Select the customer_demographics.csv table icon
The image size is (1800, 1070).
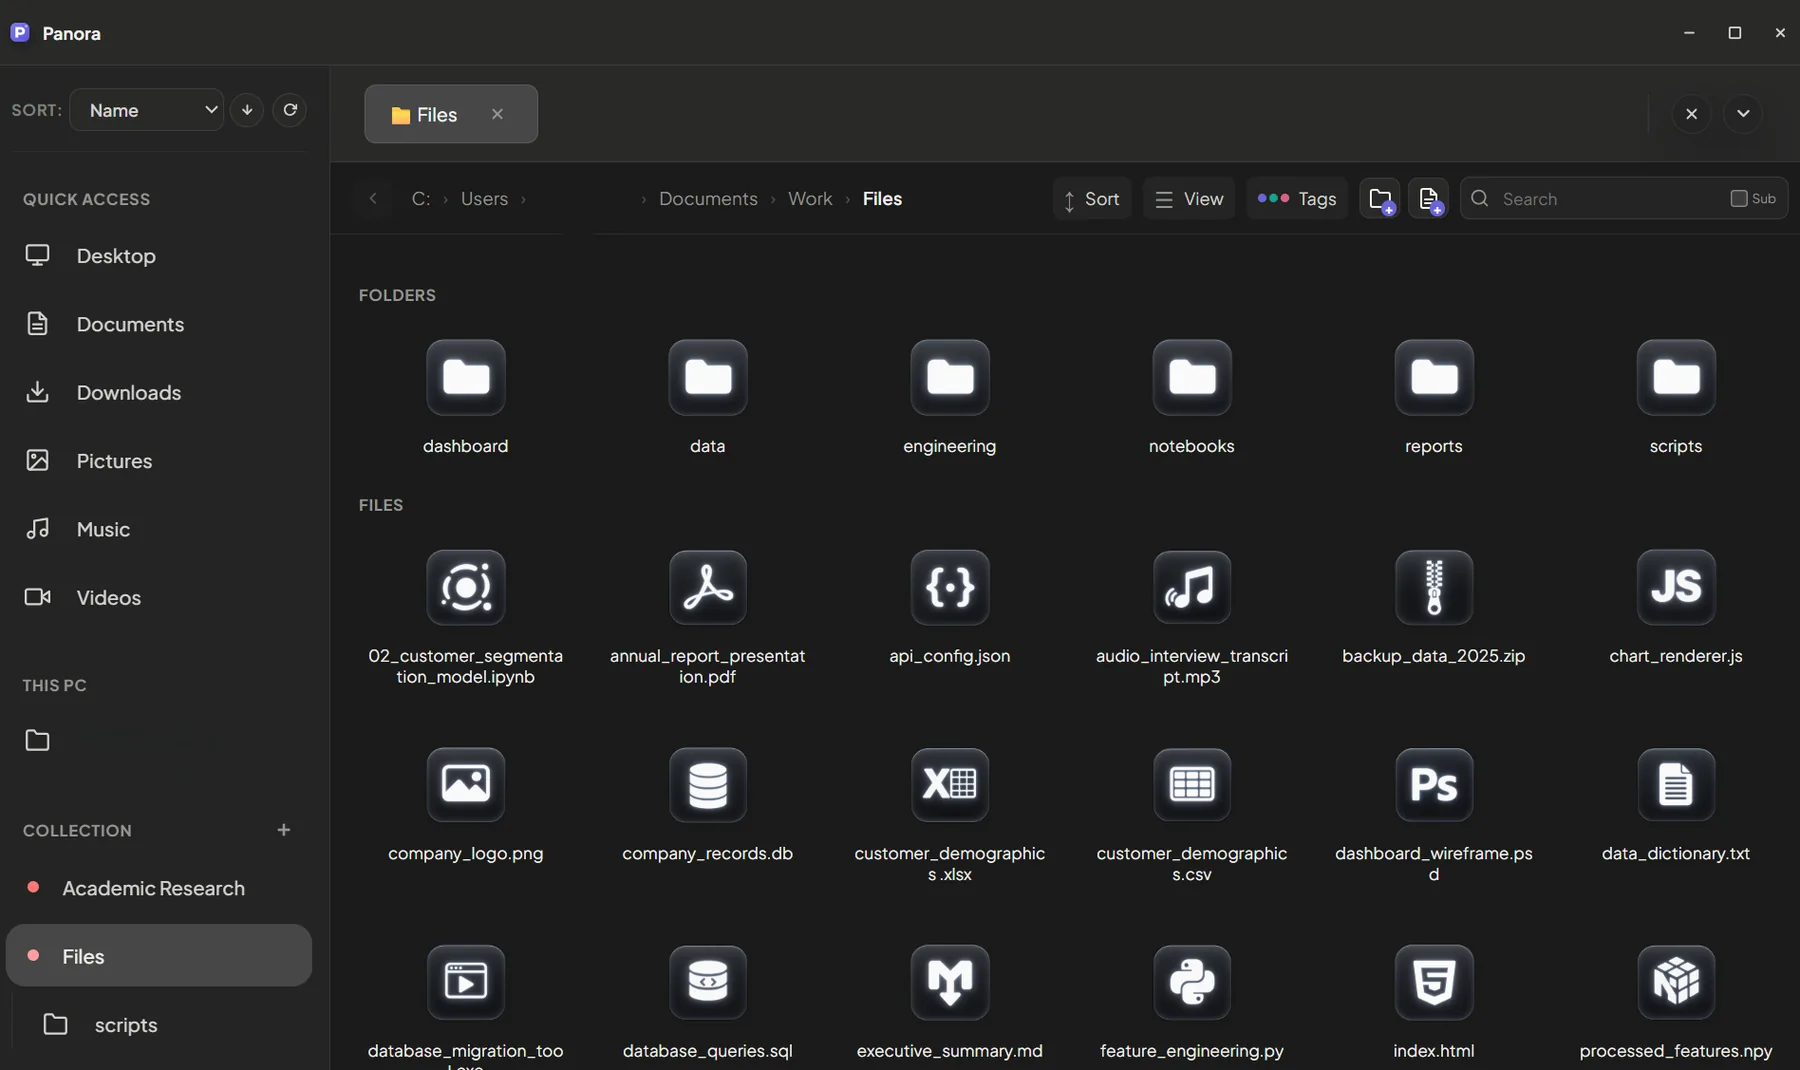click(x=1192, y=785)
